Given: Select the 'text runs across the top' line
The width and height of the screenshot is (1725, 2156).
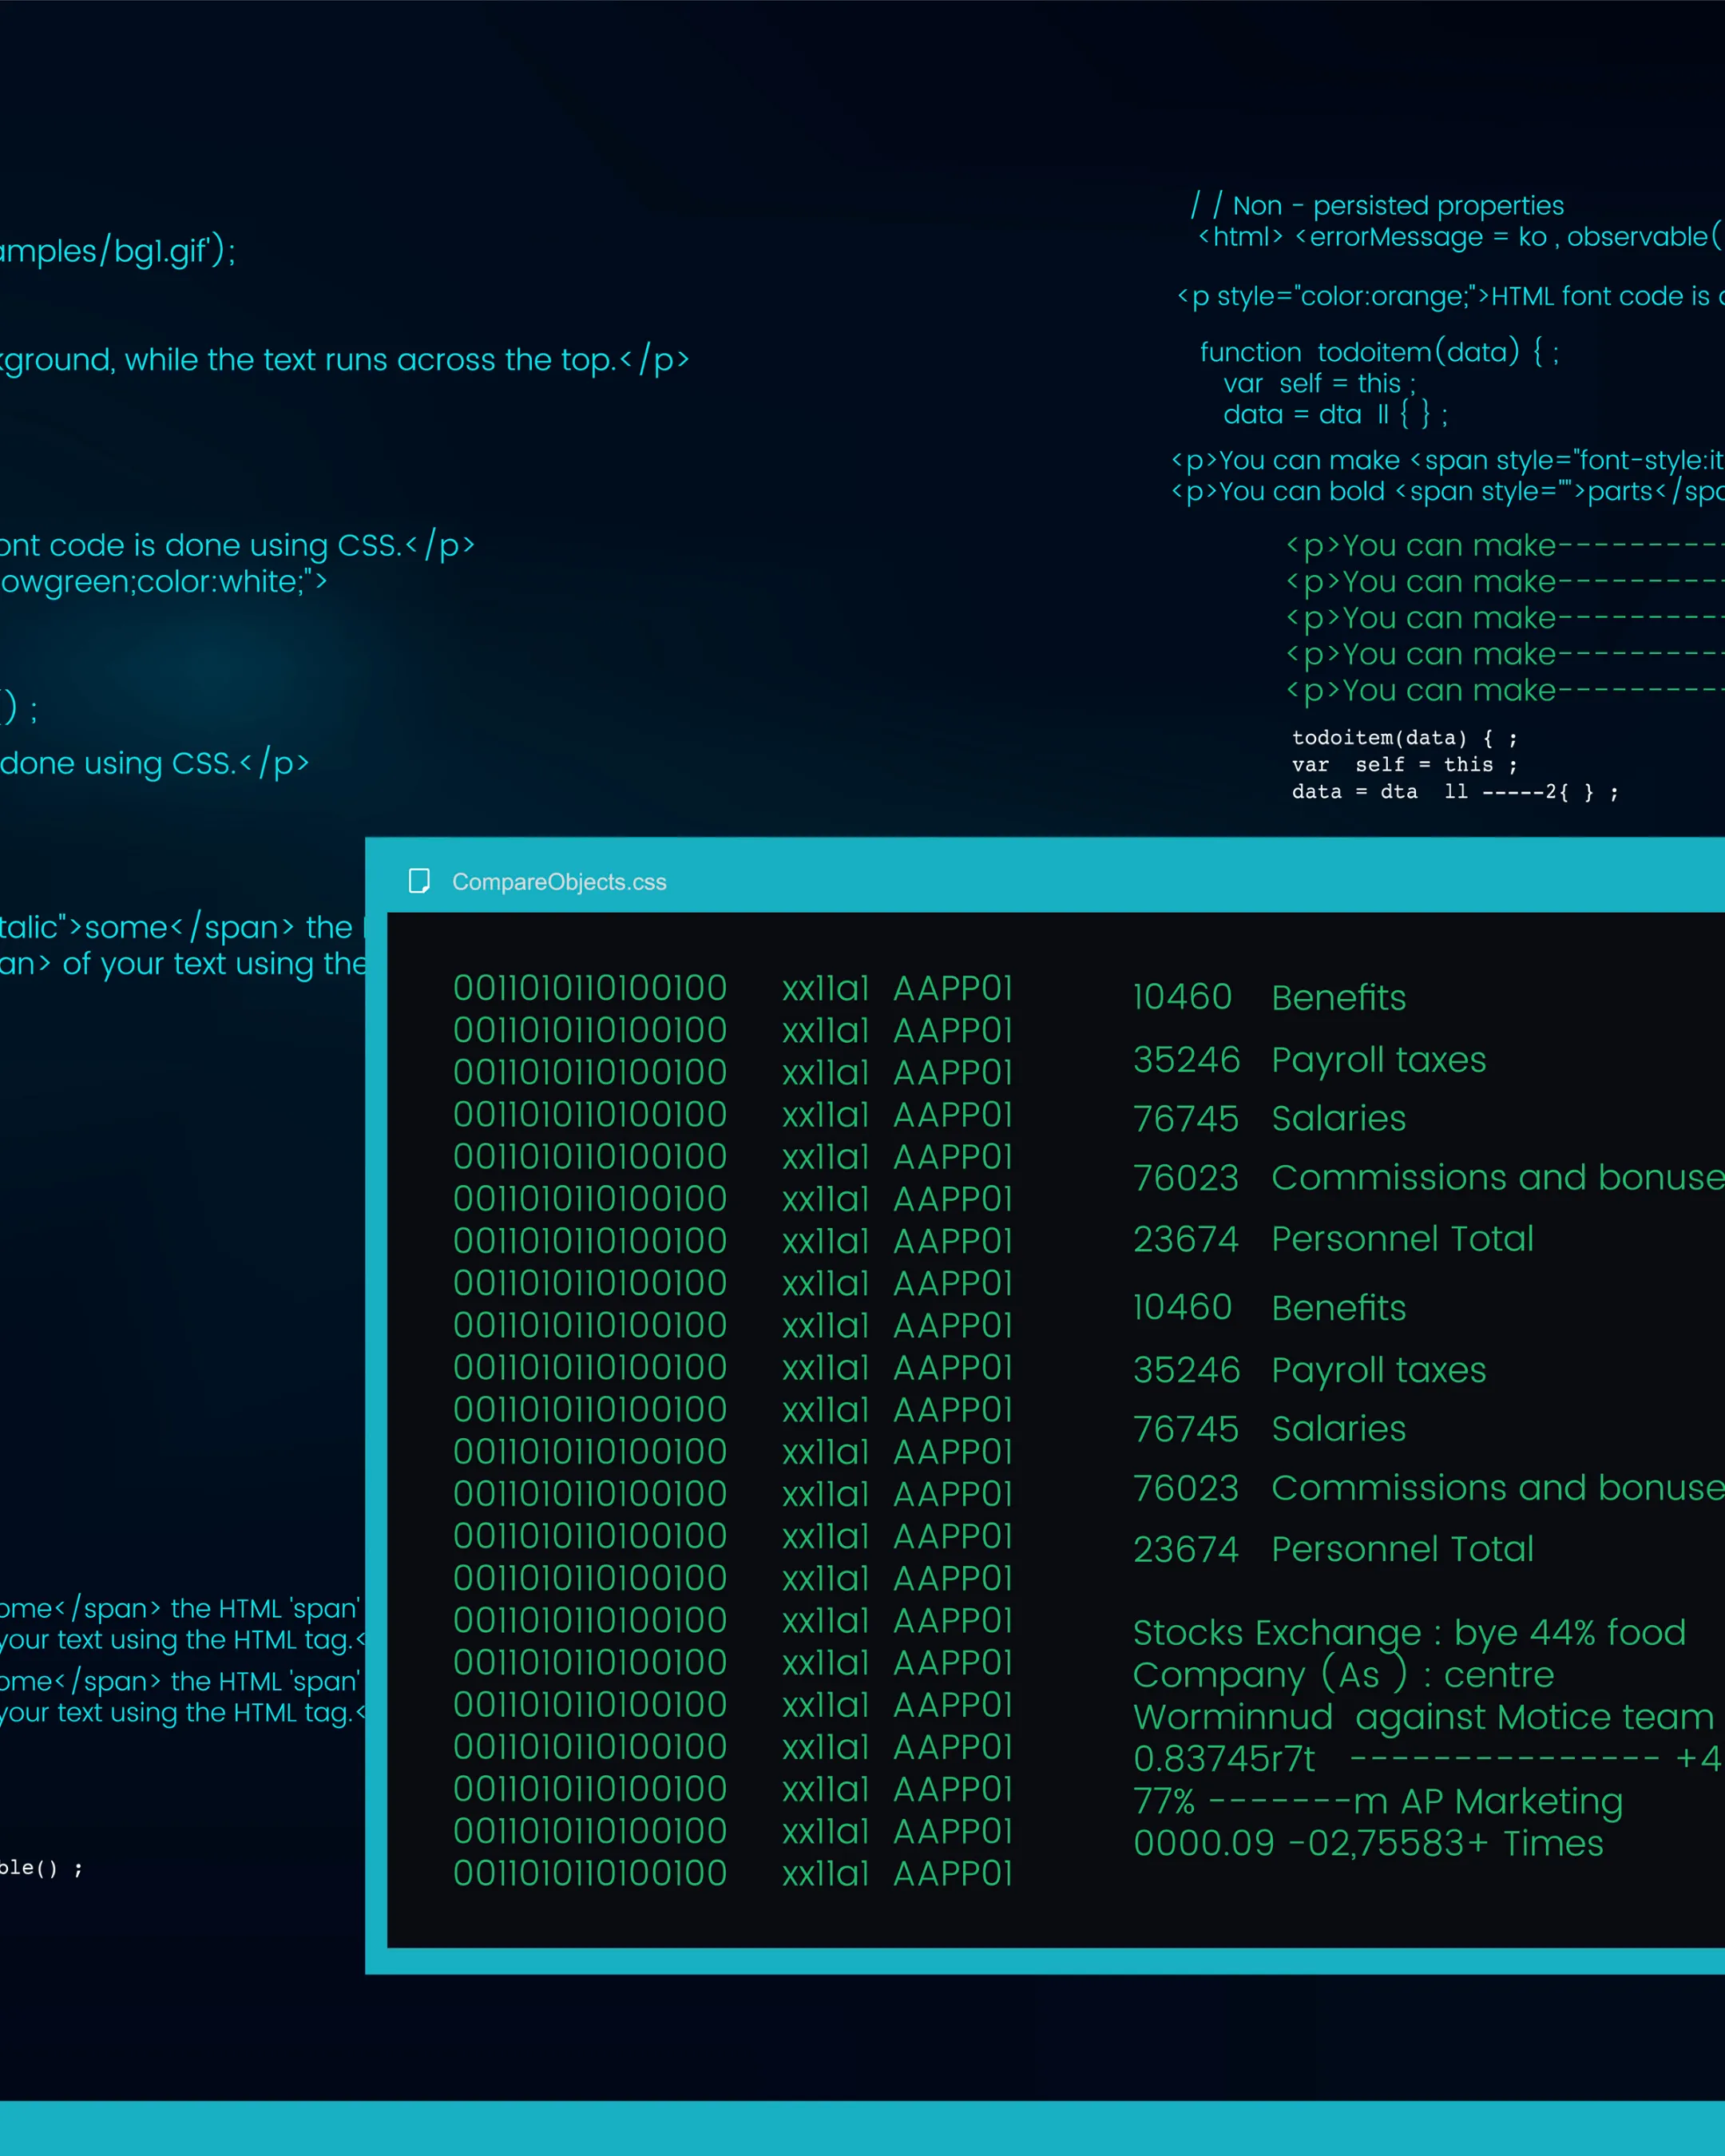Looking at the screenshot, I should (345, 359).
